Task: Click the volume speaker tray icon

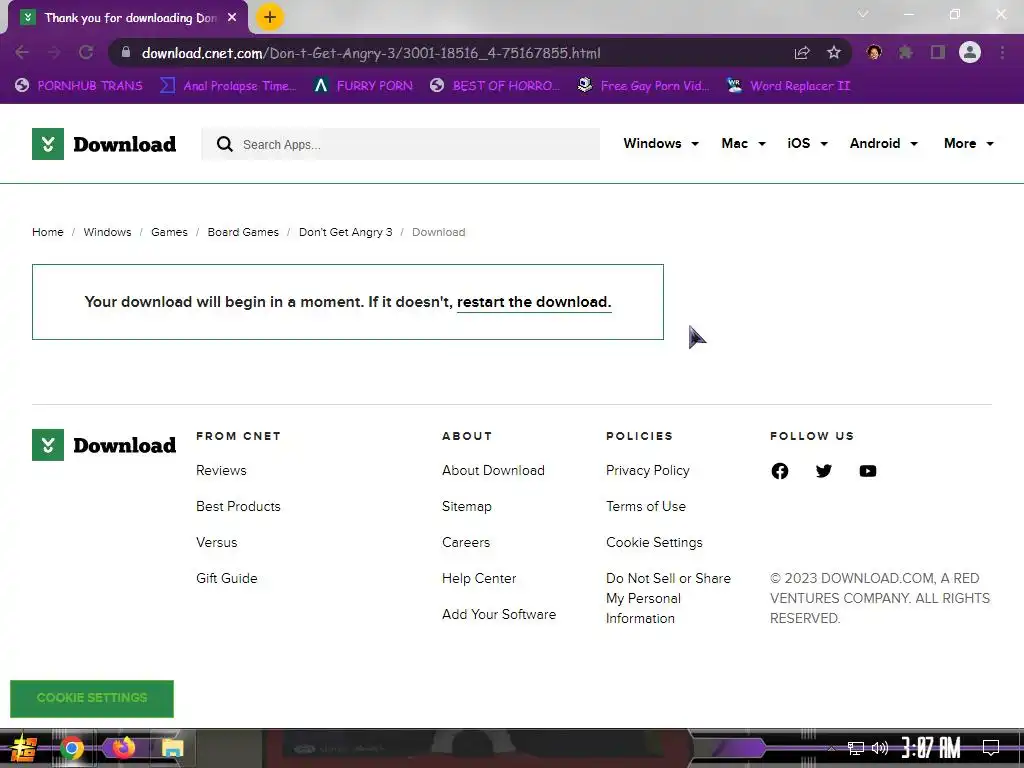Action: (x=880, y=748)
